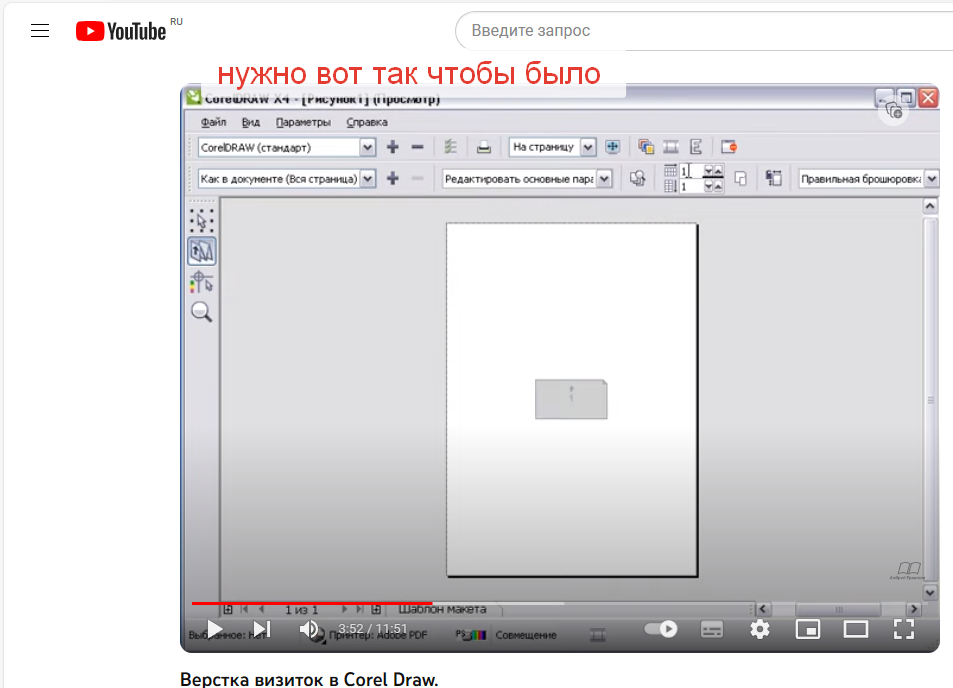Open the Файл menu
The height and width of the screenshot is (688, 953).
pyautogui.click(x=213, y=122)
